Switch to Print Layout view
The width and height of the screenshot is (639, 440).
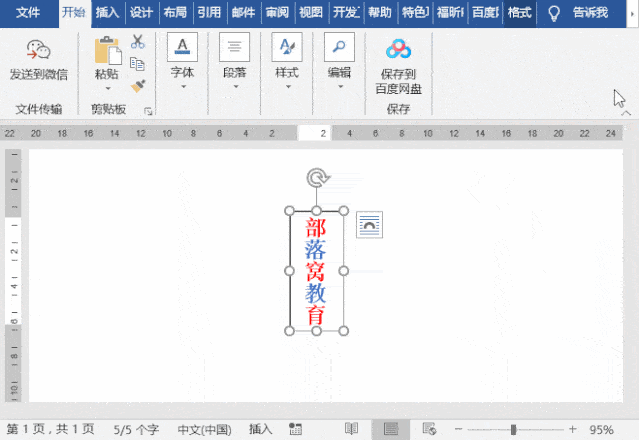coord(391,429)
